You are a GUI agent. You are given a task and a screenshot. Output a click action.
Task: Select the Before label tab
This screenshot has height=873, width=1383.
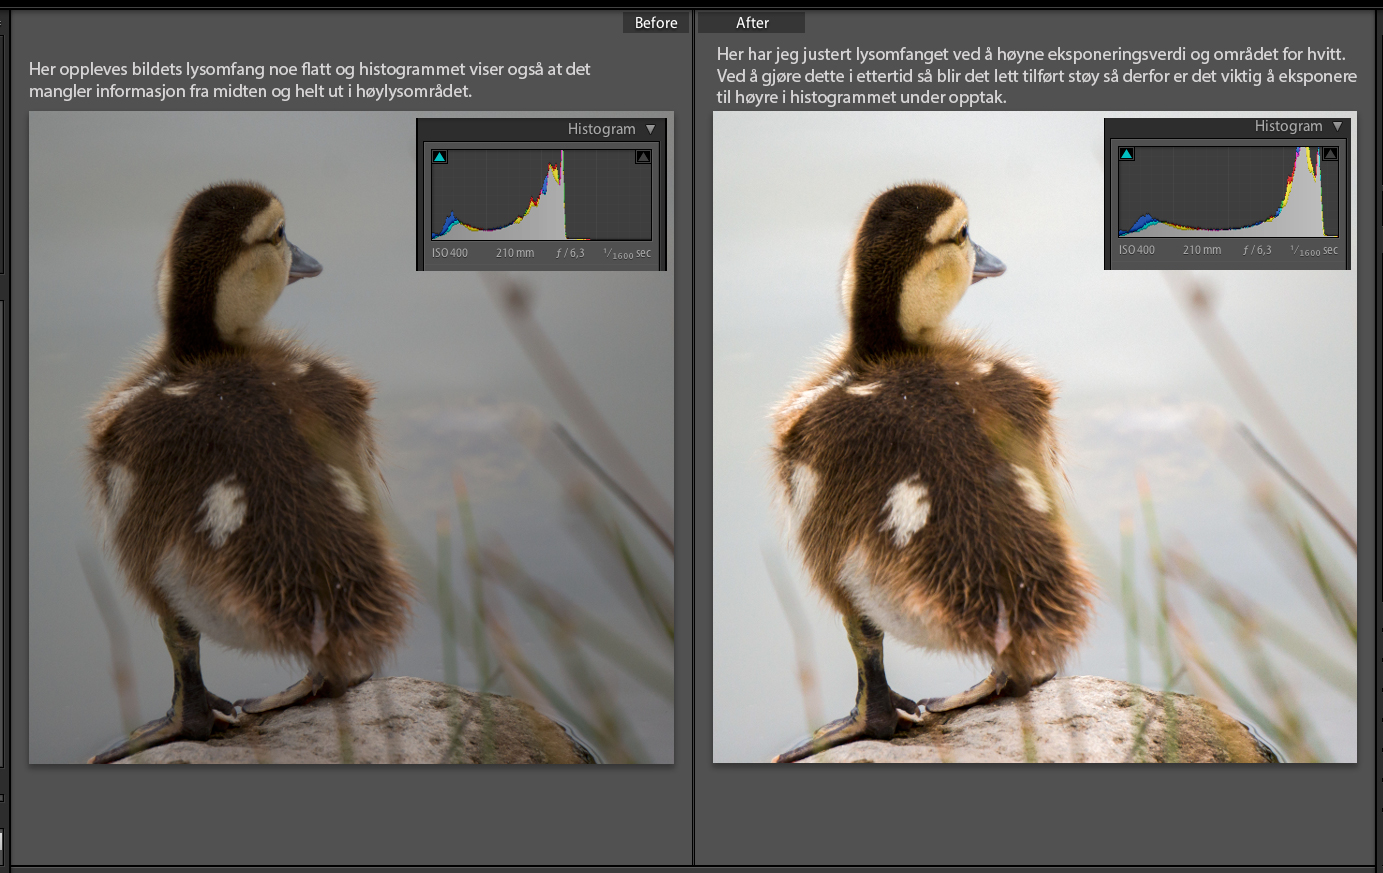pyautogui.click(x=655, y=23)
